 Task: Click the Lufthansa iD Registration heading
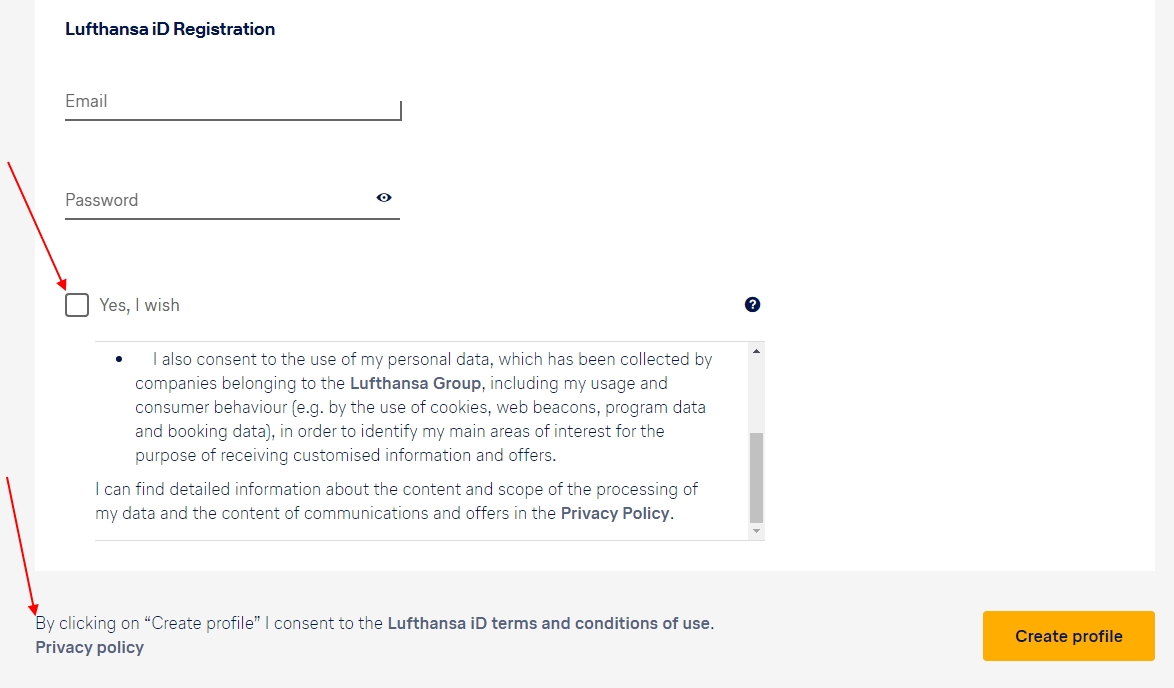(x=170, y=28)
